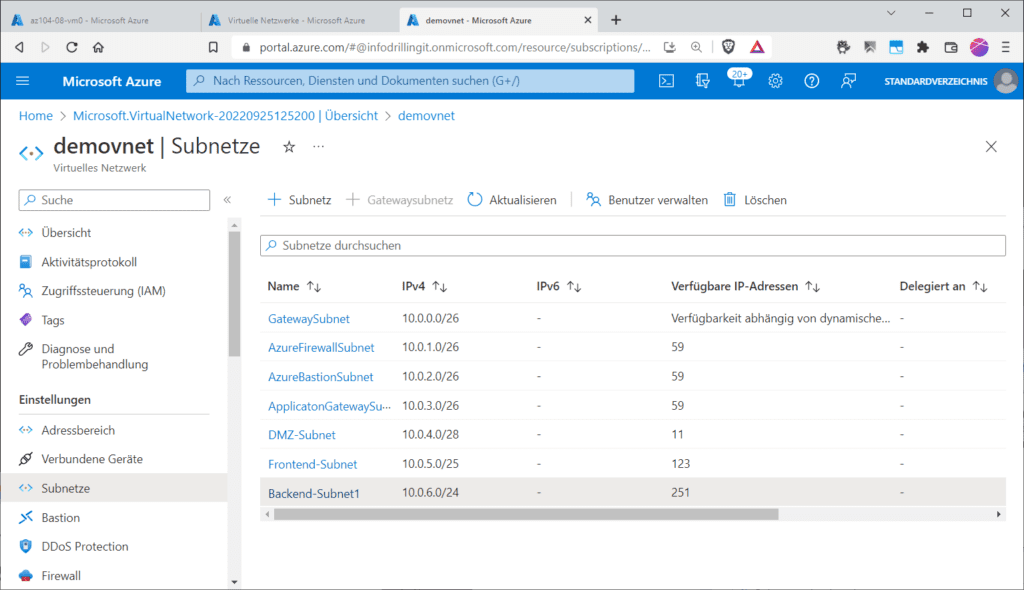Select the Backend-Subnet1 row
The image size is (1024, 590).
click(x=633, y=493)
